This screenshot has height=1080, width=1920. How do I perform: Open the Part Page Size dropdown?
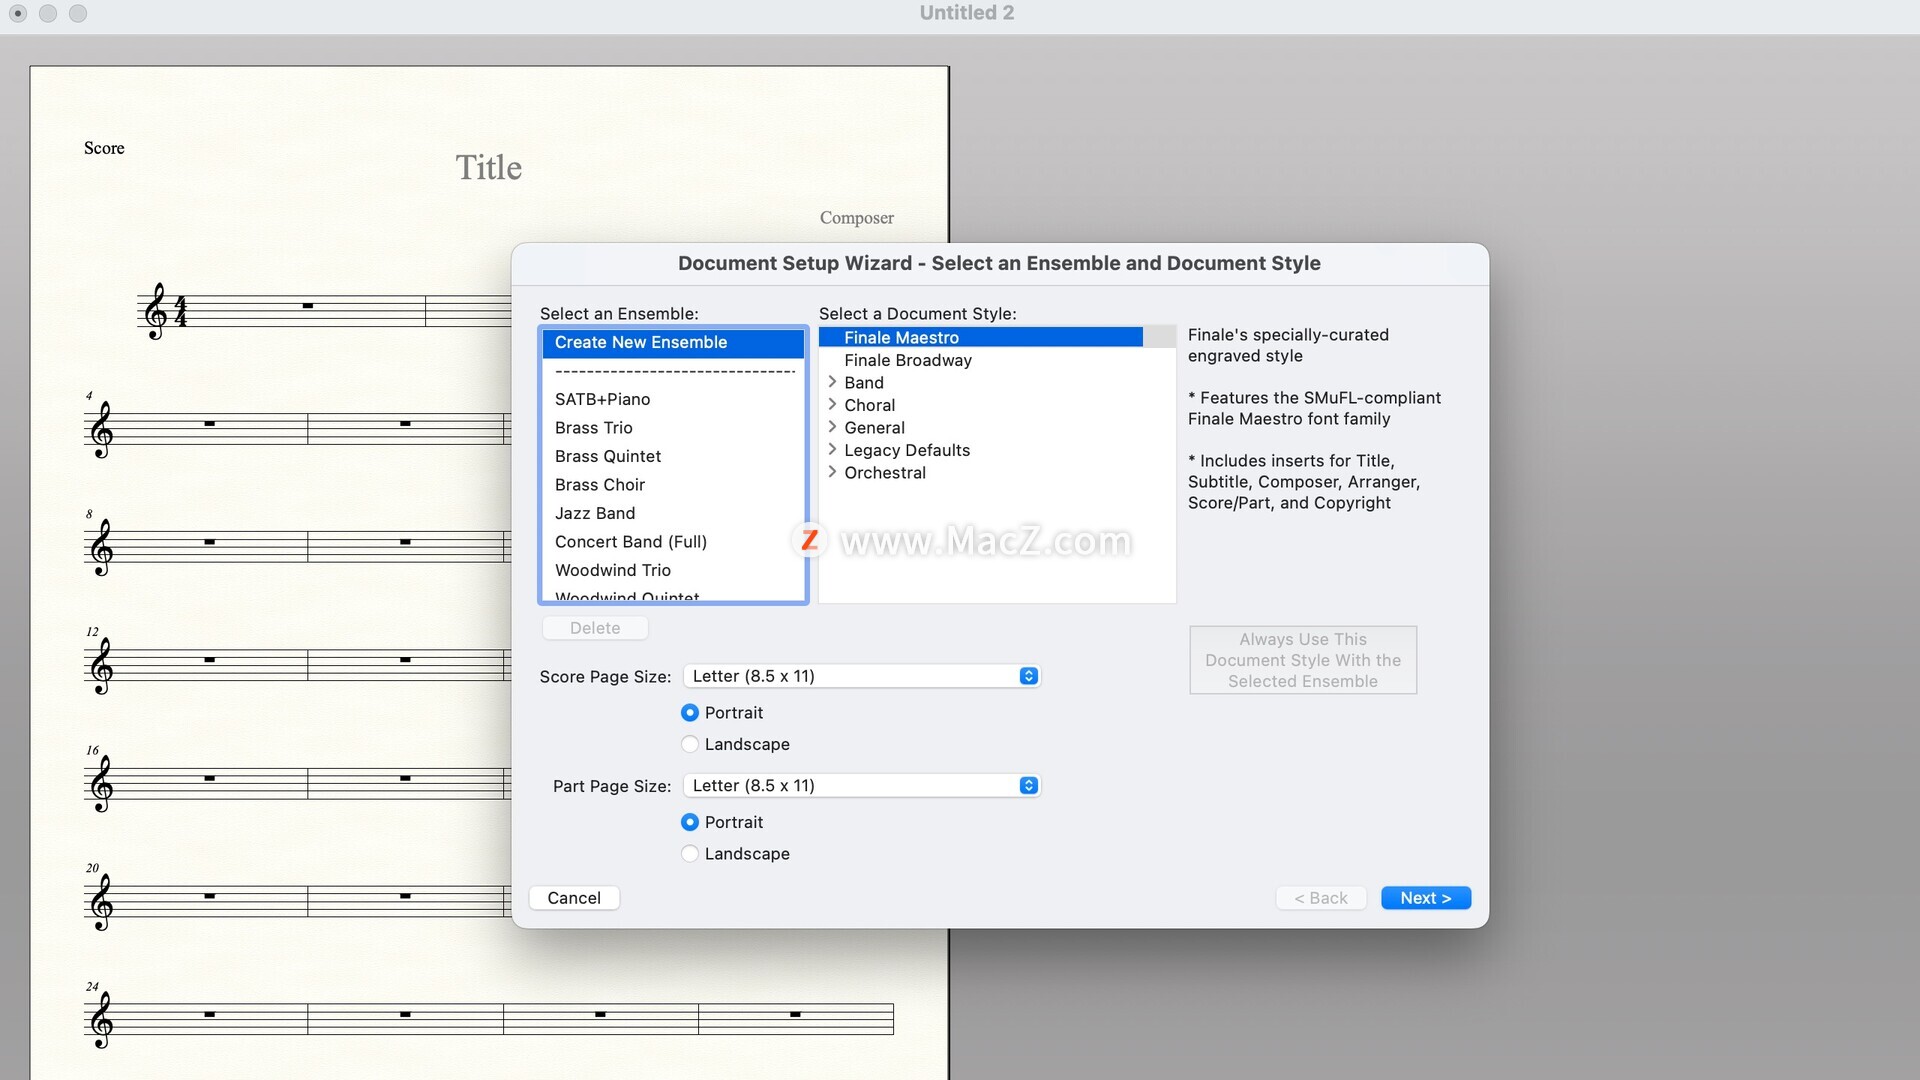[861, 786]
